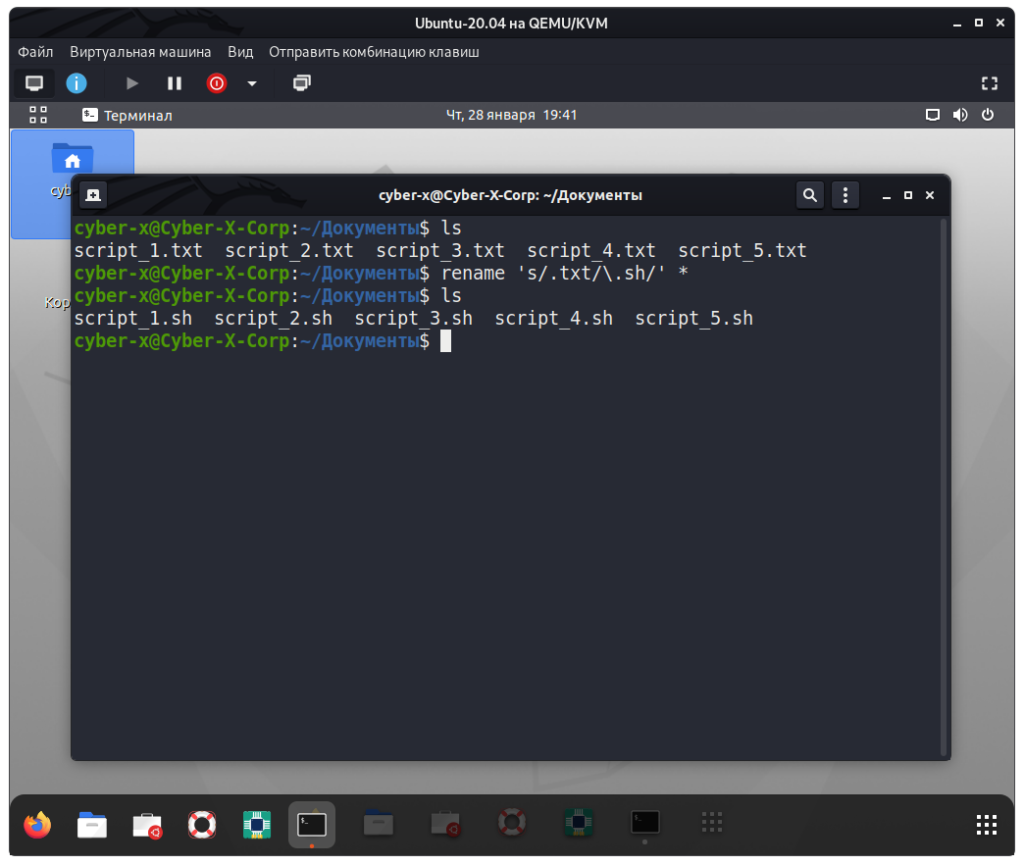Open the terminal three-dot menu
The image size is (1024, 865).
coord(845,195)
